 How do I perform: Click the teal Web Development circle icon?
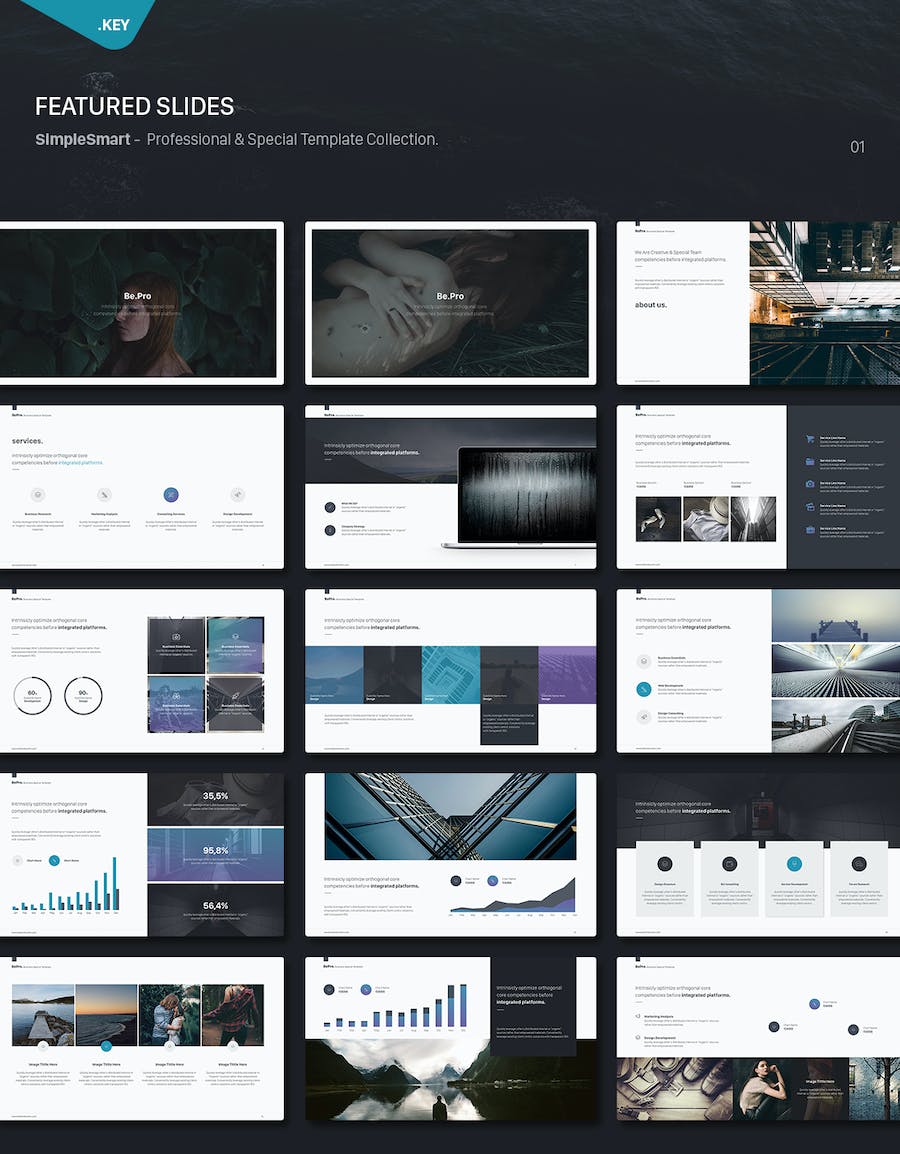pyautogui.click(x=645, y=689)
